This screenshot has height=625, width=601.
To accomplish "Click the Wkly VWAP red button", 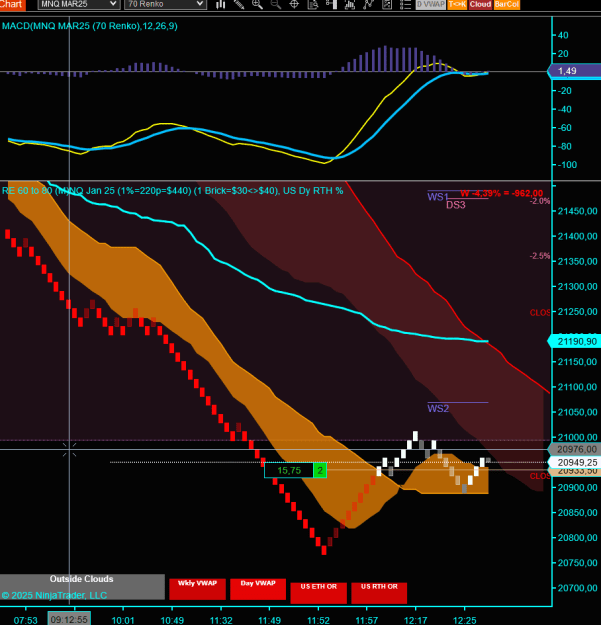I will (197, 589).
